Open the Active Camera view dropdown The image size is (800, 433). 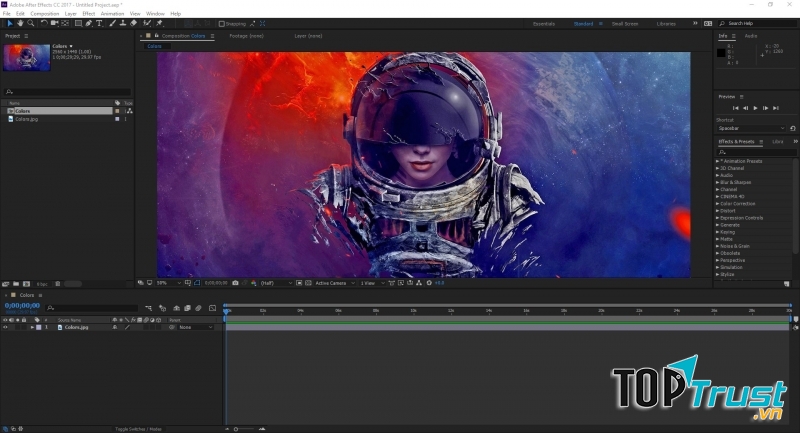(335, 283)
